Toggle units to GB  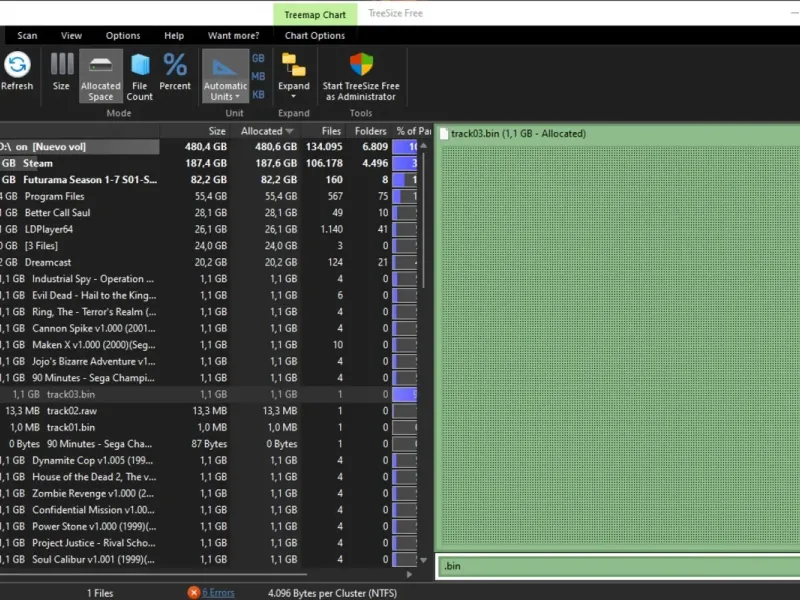click(258, 59)
